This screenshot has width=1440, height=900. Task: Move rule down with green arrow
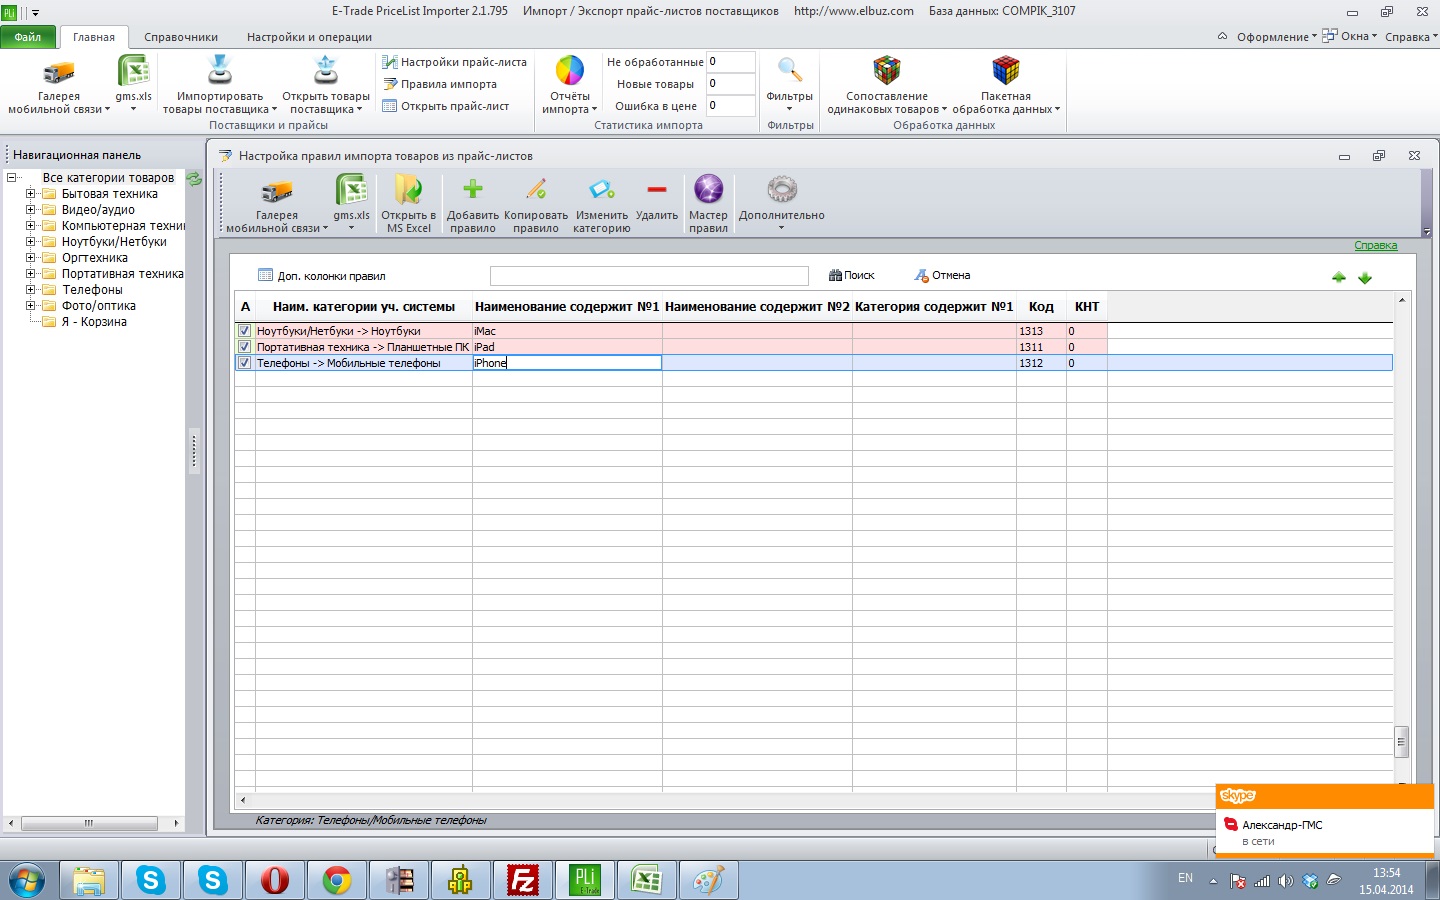point(1365,277)
